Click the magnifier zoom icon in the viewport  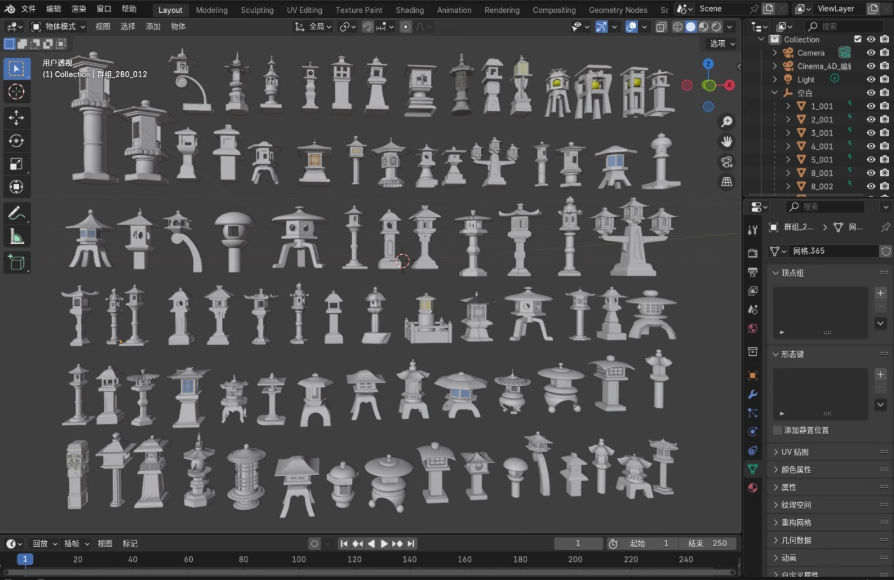pyautogui.click(x=727, y=121)
